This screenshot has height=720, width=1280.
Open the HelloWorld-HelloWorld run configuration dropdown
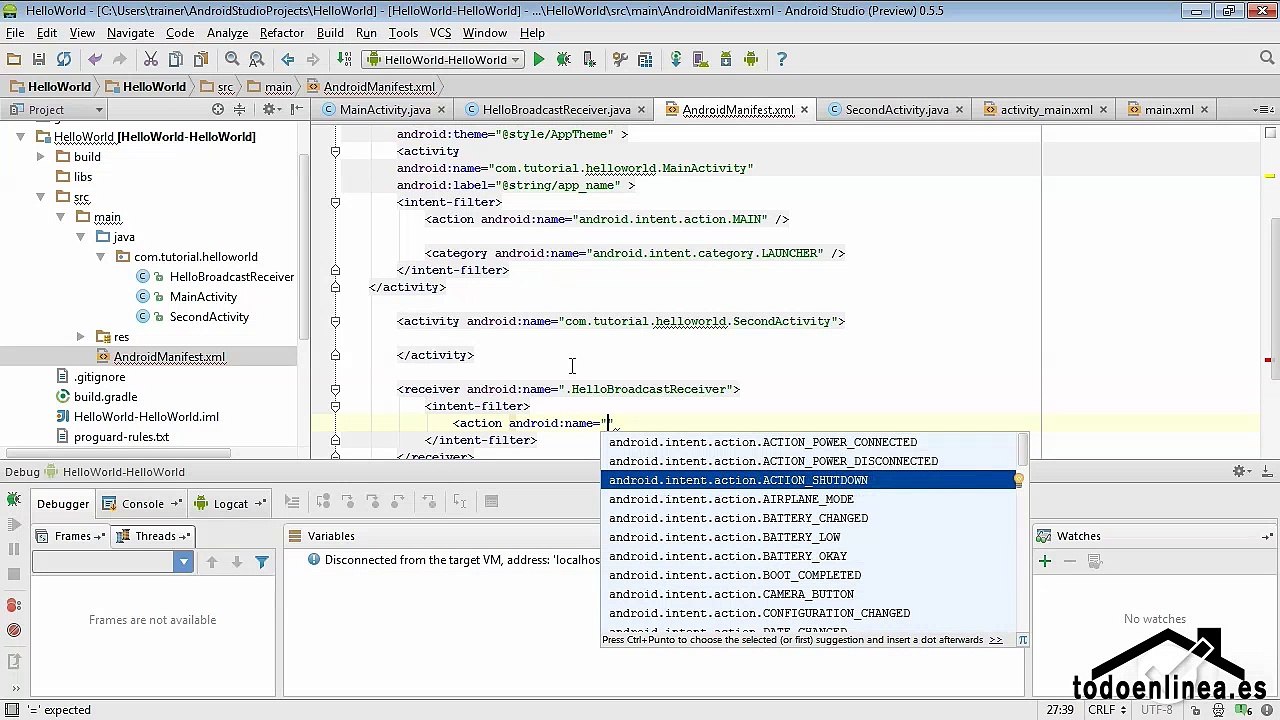click(445, 60)
